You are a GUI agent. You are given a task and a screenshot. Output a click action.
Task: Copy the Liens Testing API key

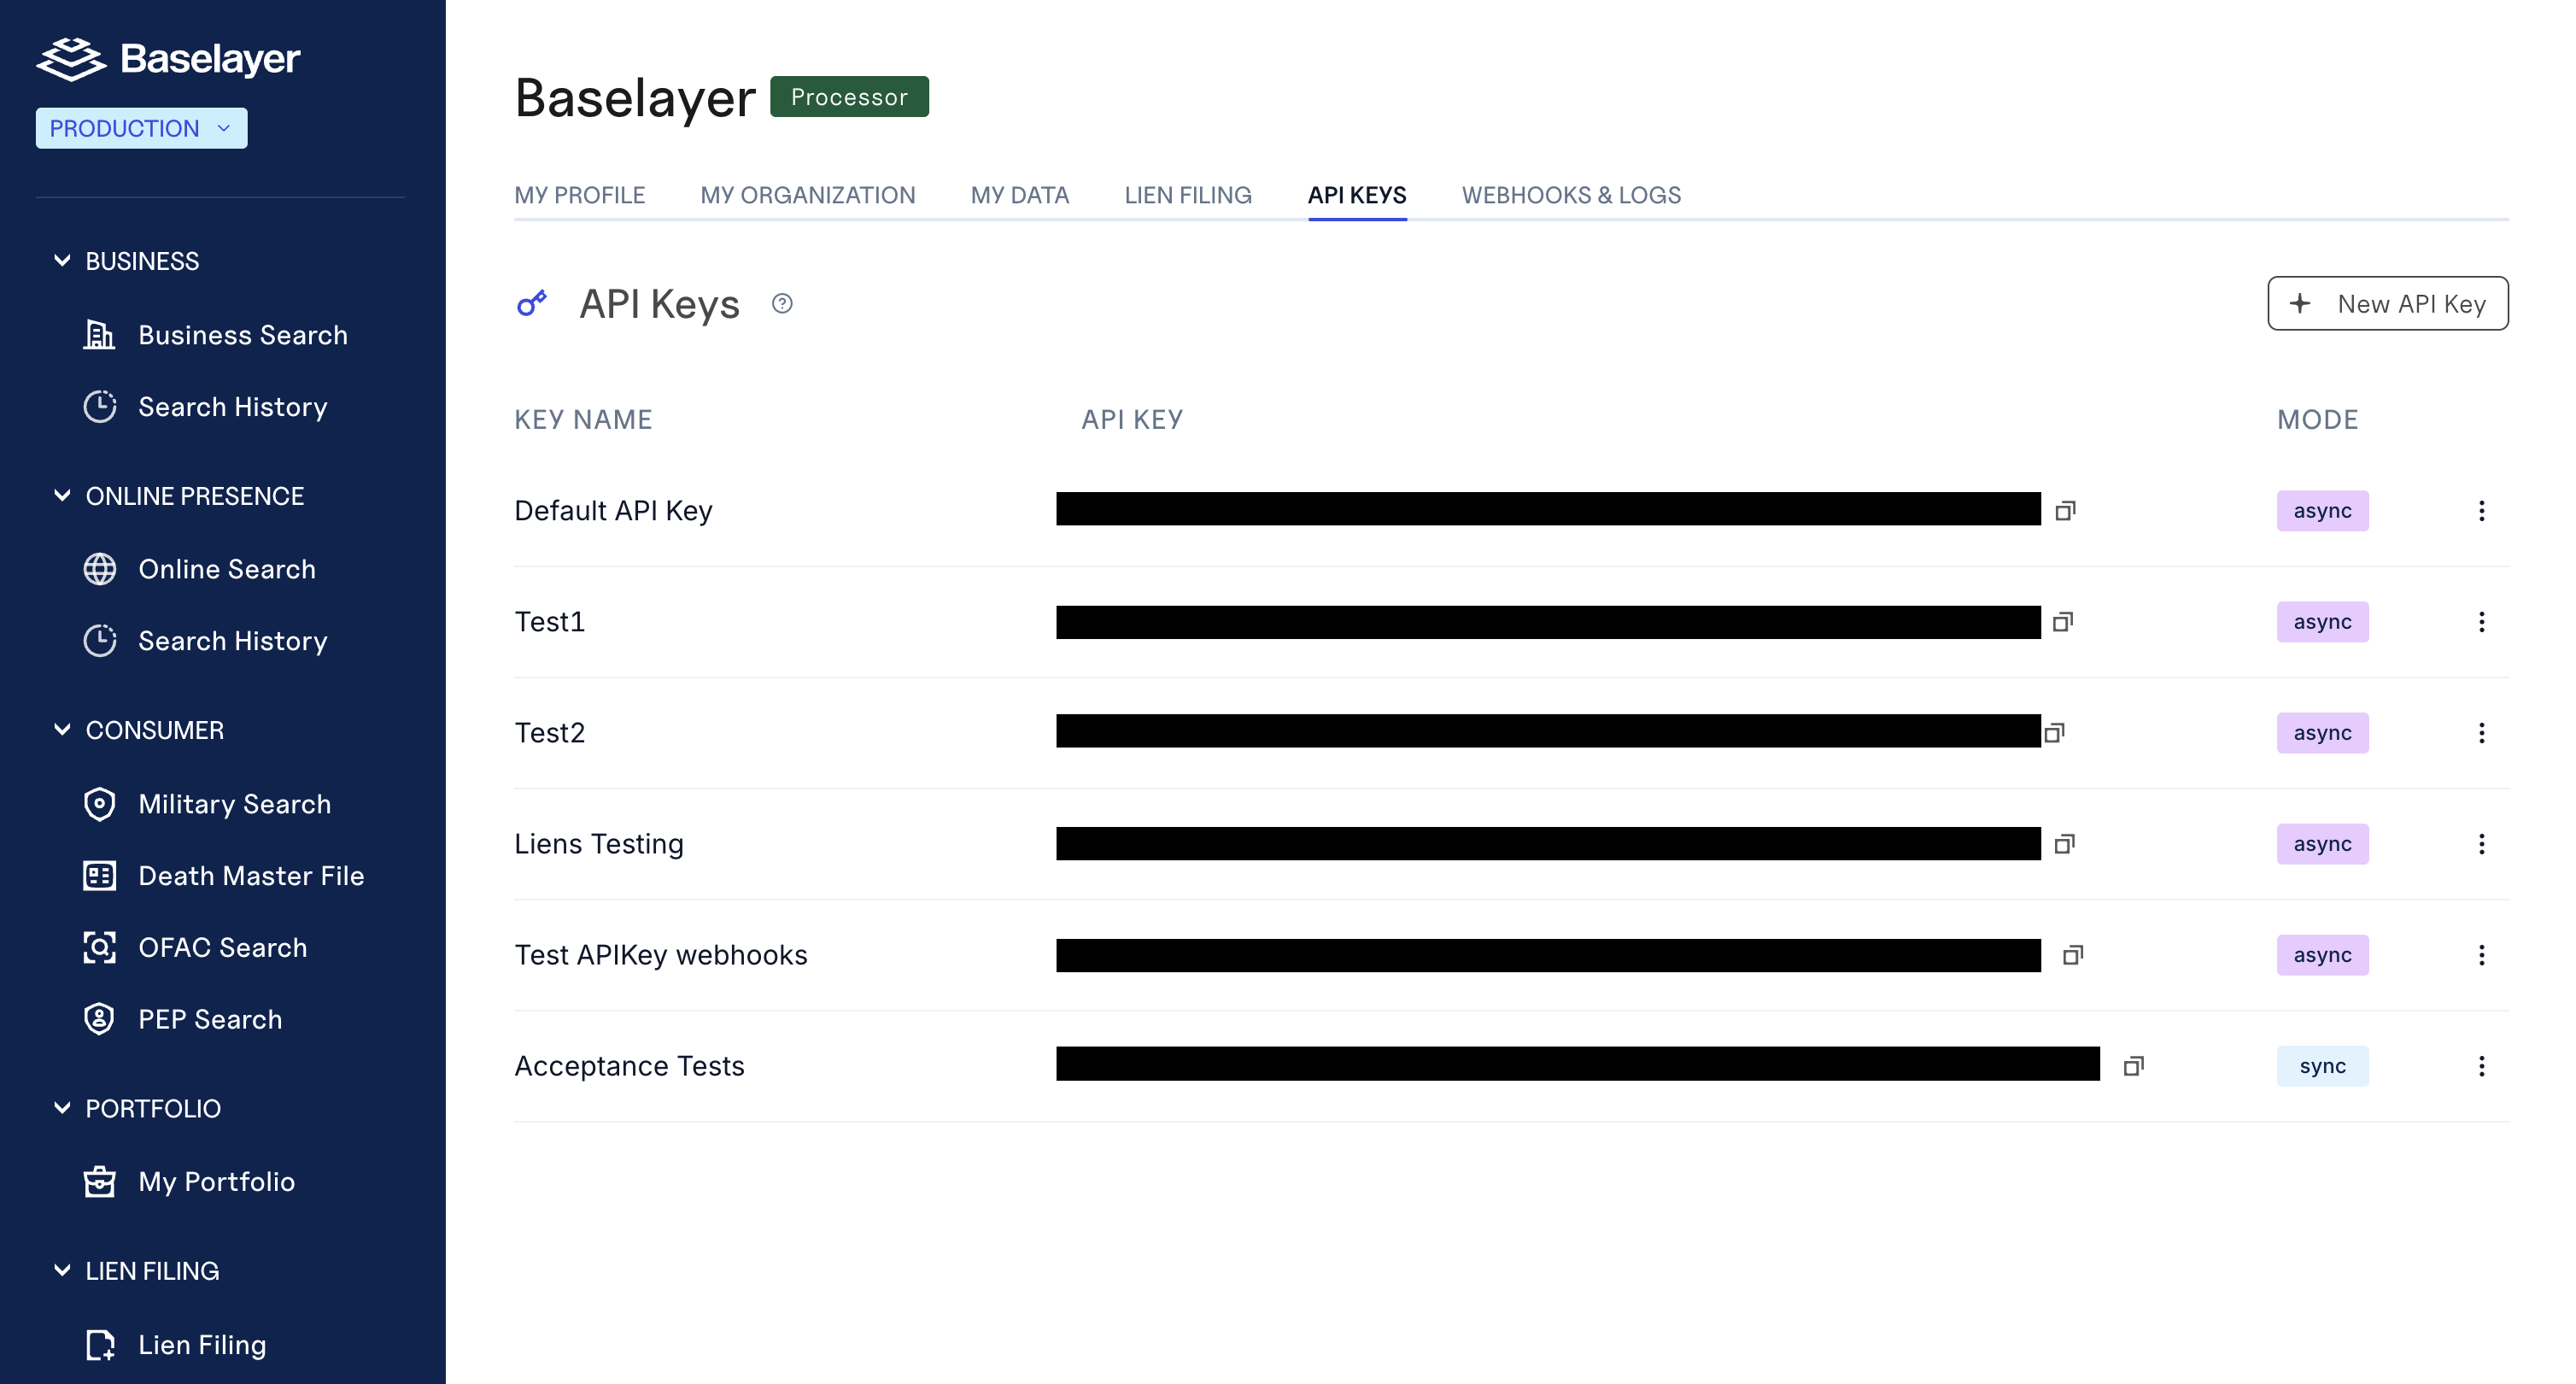tap(2064, 844)
